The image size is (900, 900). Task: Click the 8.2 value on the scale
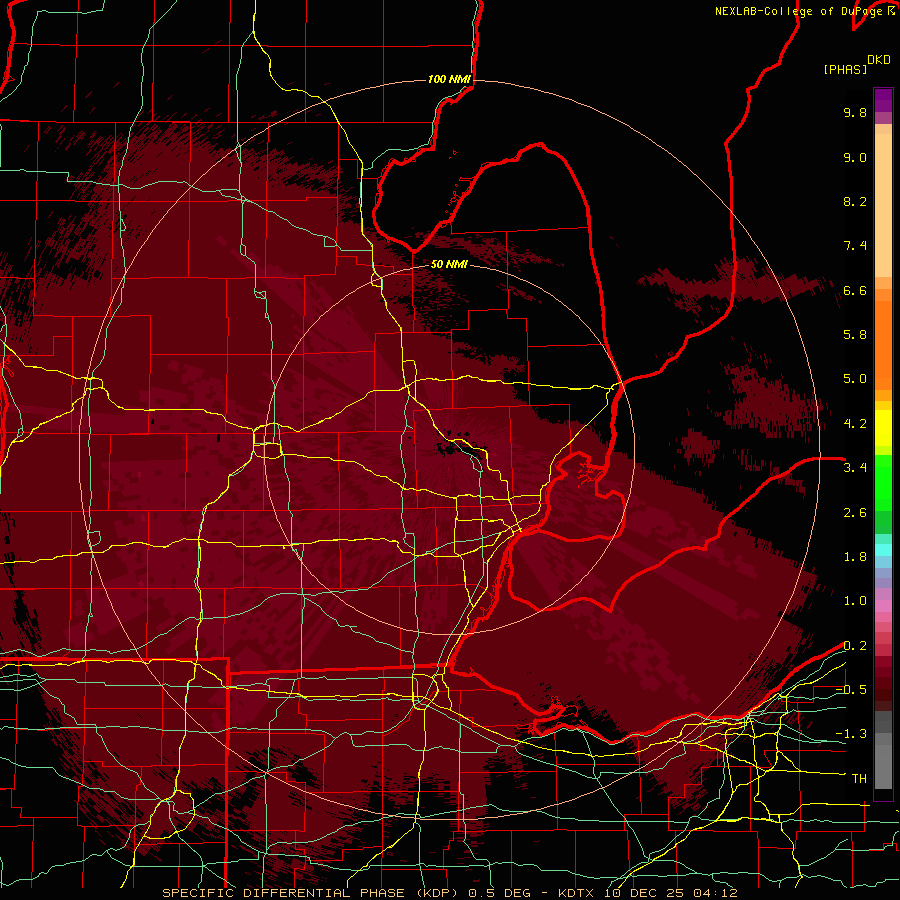coord(855,201)
